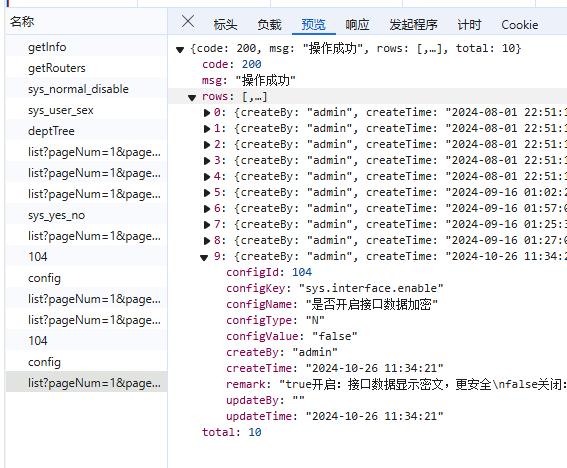Click the code: 200 line
Screen dimensions: 567x468
[231, 64]
